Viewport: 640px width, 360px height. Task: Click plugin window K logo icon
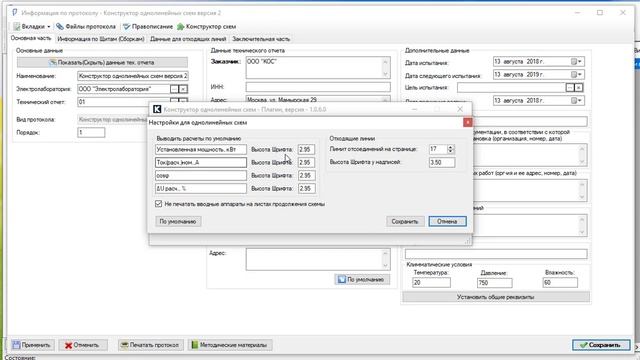(157, 109)
